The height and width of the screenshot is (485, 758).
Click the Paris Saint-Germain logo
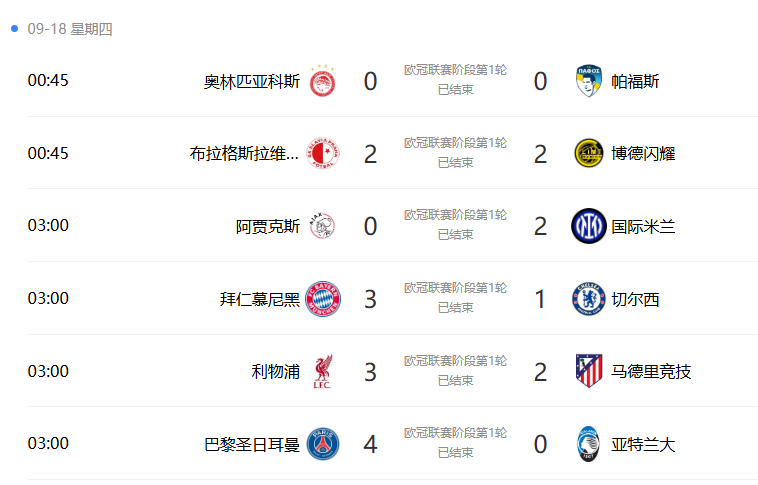[323, 444]
